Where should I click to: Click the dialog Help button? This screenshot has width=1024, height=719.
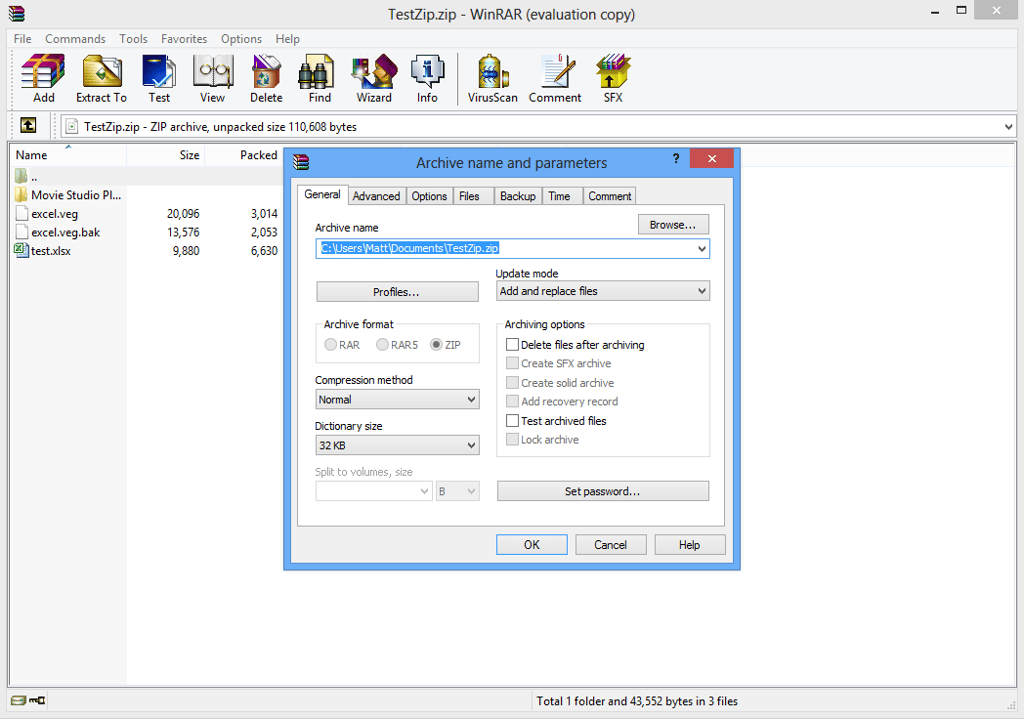pyautogui.click(x=690, y=545)
